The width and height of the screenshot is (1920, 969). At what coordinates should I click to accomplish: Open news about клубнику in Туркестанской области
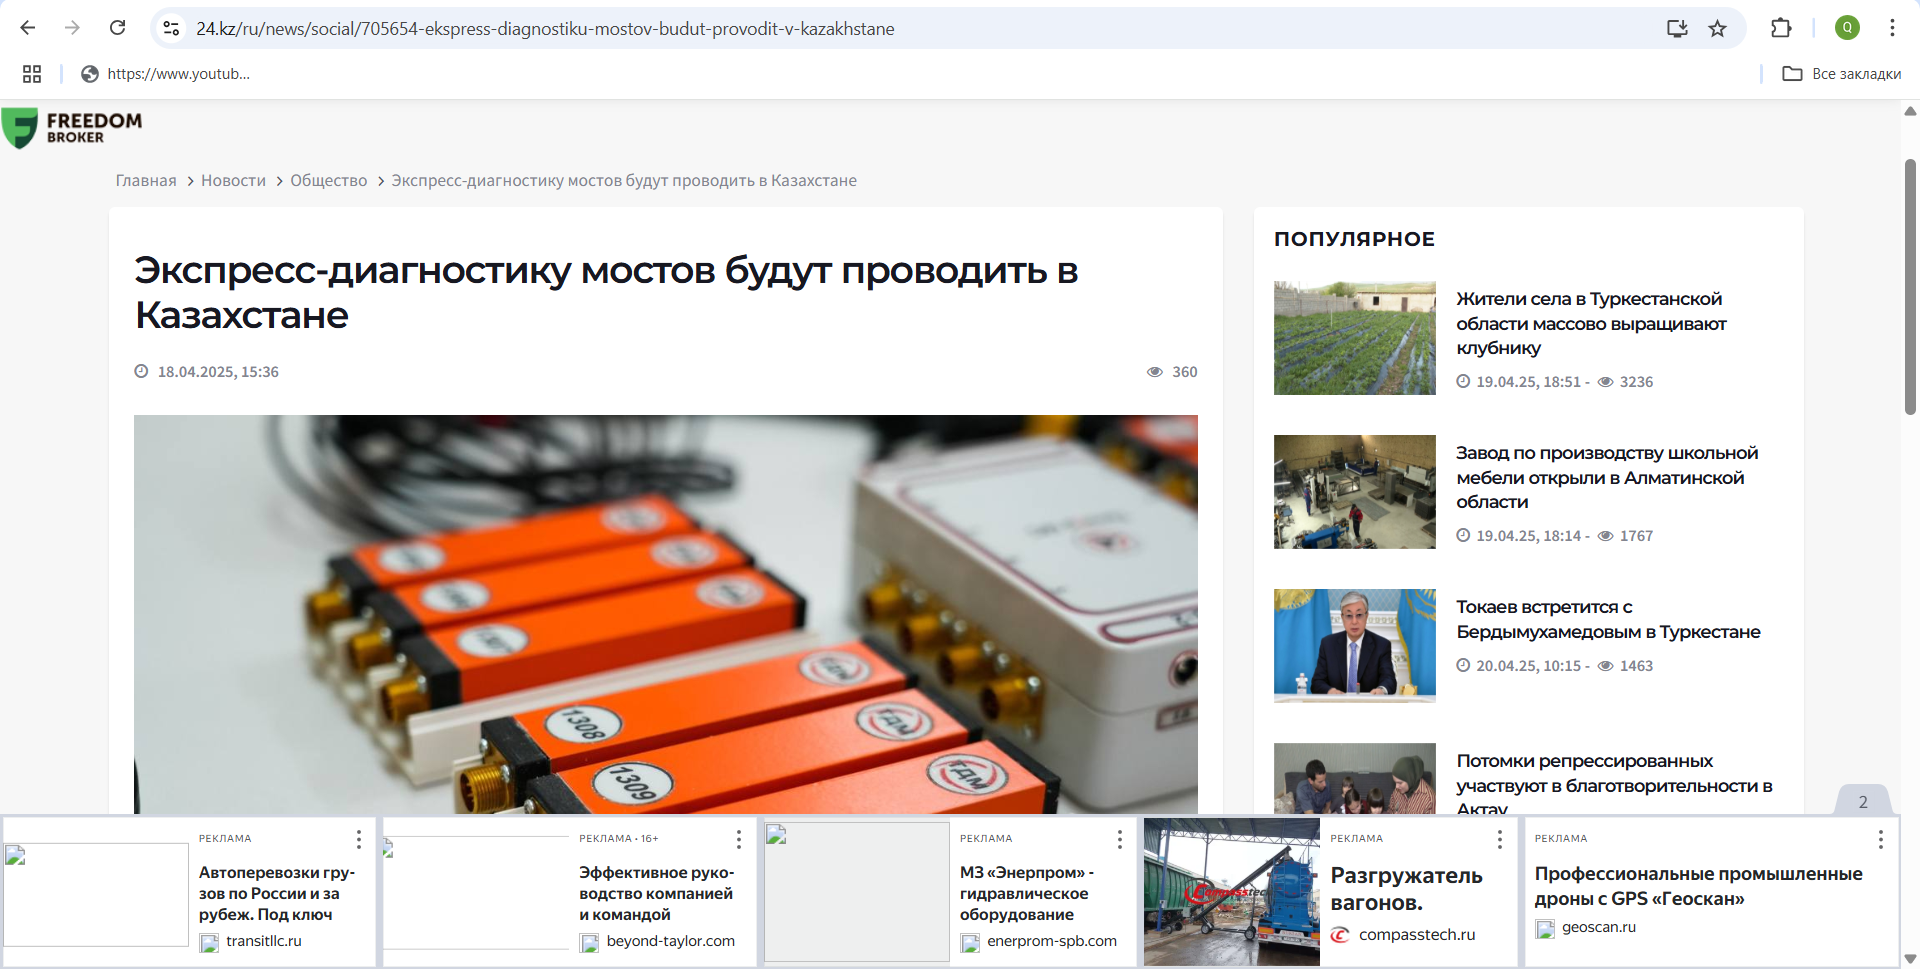coord(1591,323)
